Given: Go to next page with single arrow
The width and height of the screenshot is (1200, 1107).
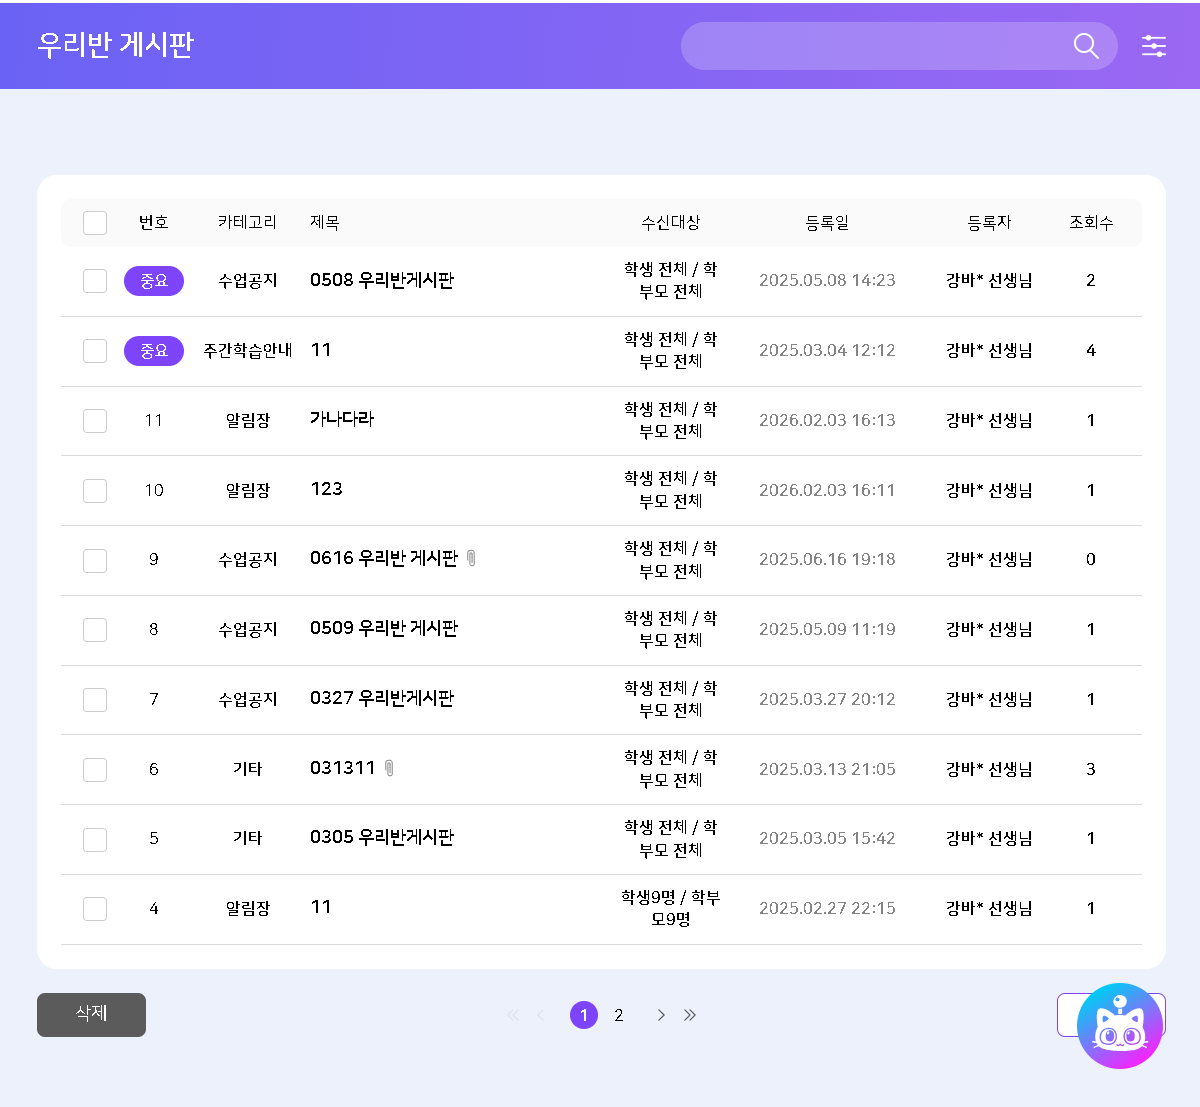Looking at the screenshot, I should [661, 1015].
